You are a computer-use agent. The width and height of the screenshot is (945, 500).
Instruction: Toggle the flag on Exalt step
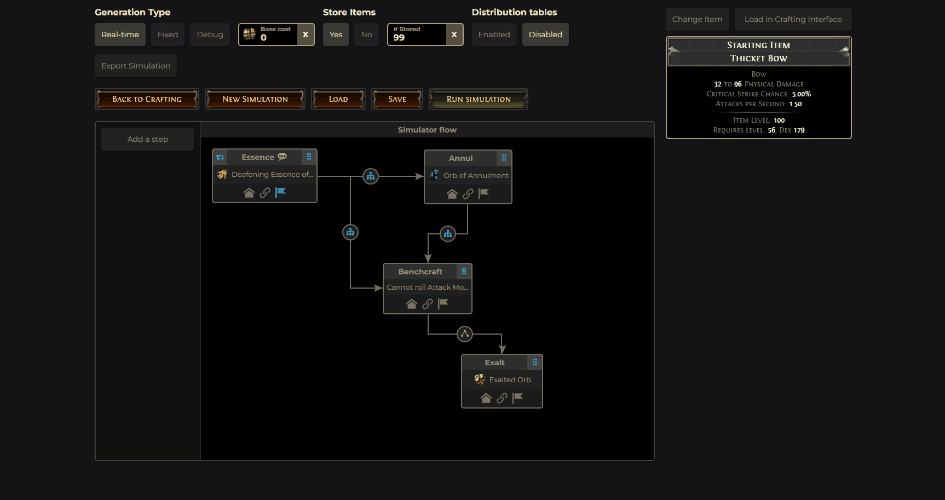[x=518, y=397]
